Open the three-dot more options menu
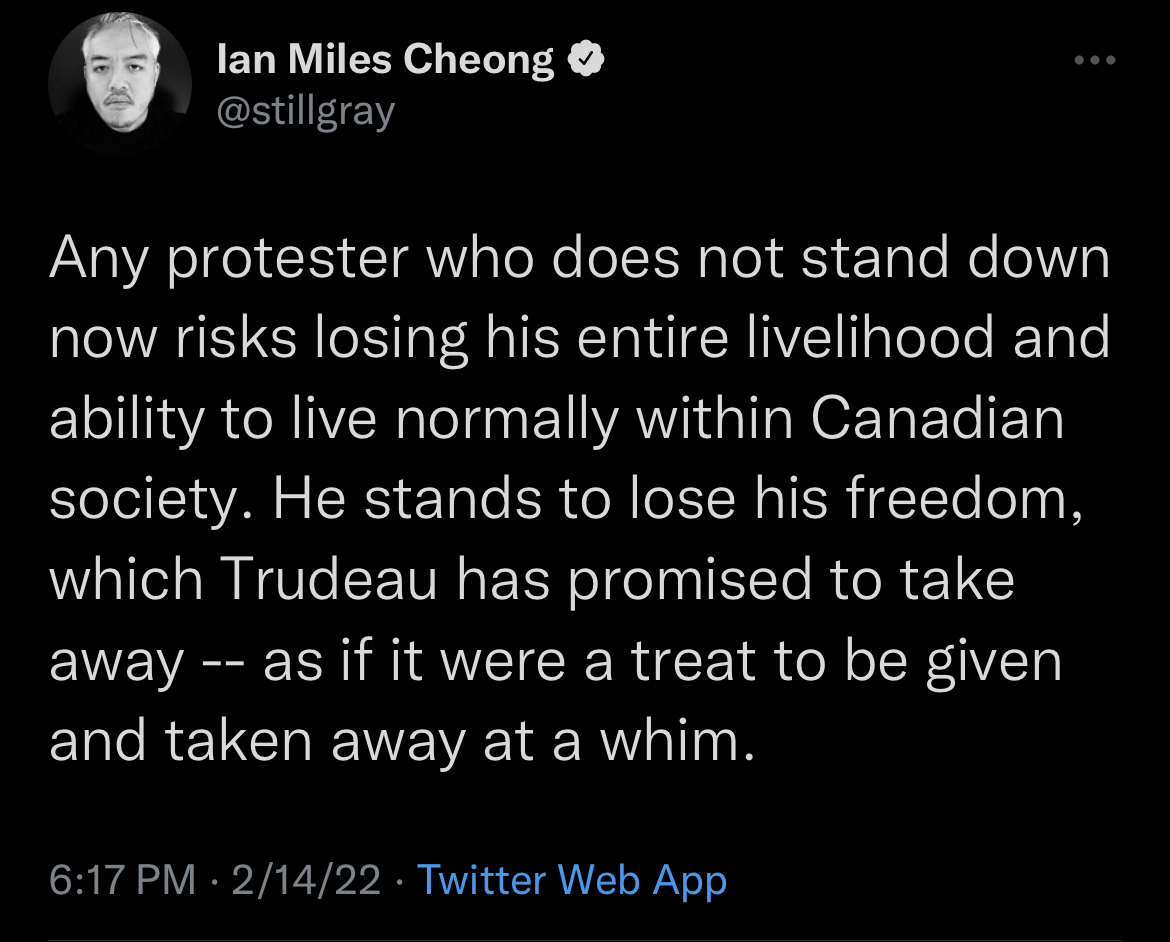Viewport: 1170px width, 942px height. pos(1093,61)
